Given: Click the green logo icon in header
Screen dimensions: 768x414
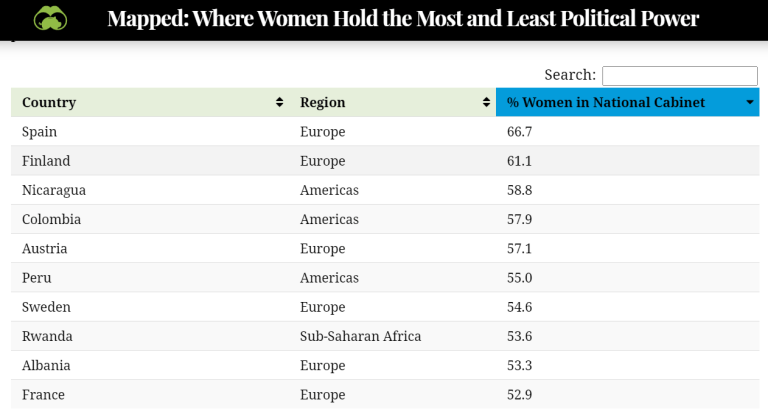Looking at the screenshot, I should click(x=50, y=18).
